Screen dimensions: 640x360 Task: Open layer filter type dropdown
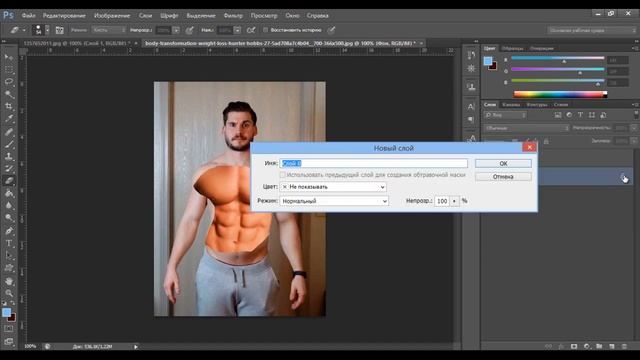point(505,115)
